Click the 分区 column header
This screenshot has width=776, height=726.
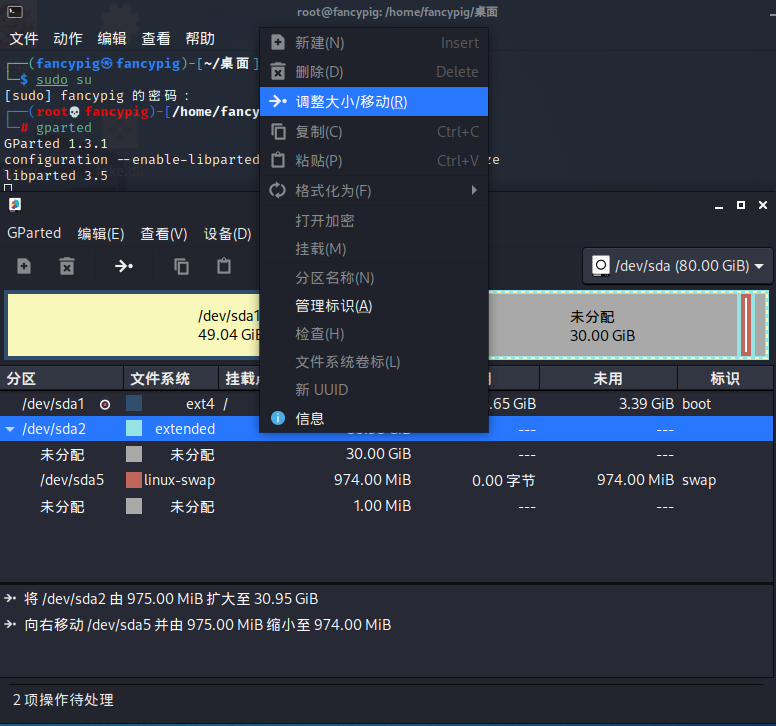61,379
